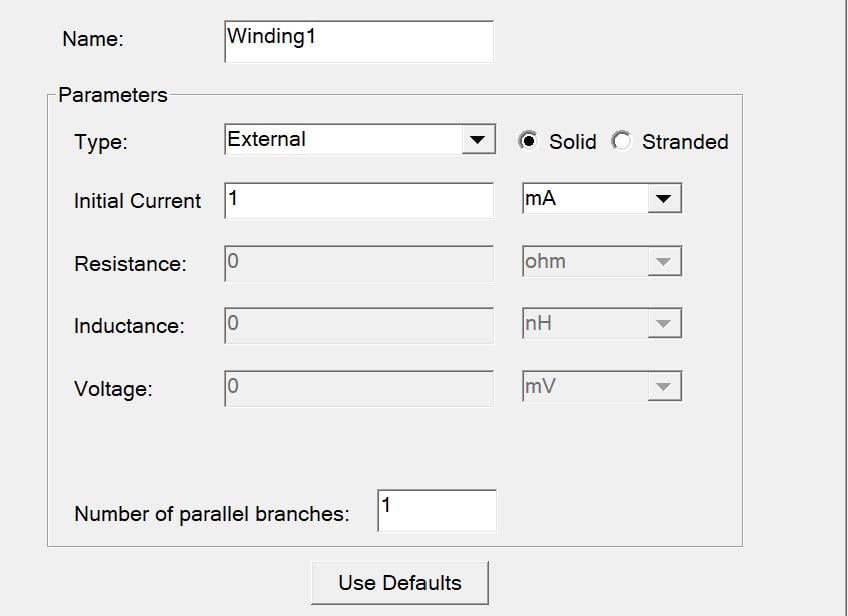Click the Name field containing Winding1
Image resolution: width=848 pixels, height=616 pixels.
pos(359,41)
